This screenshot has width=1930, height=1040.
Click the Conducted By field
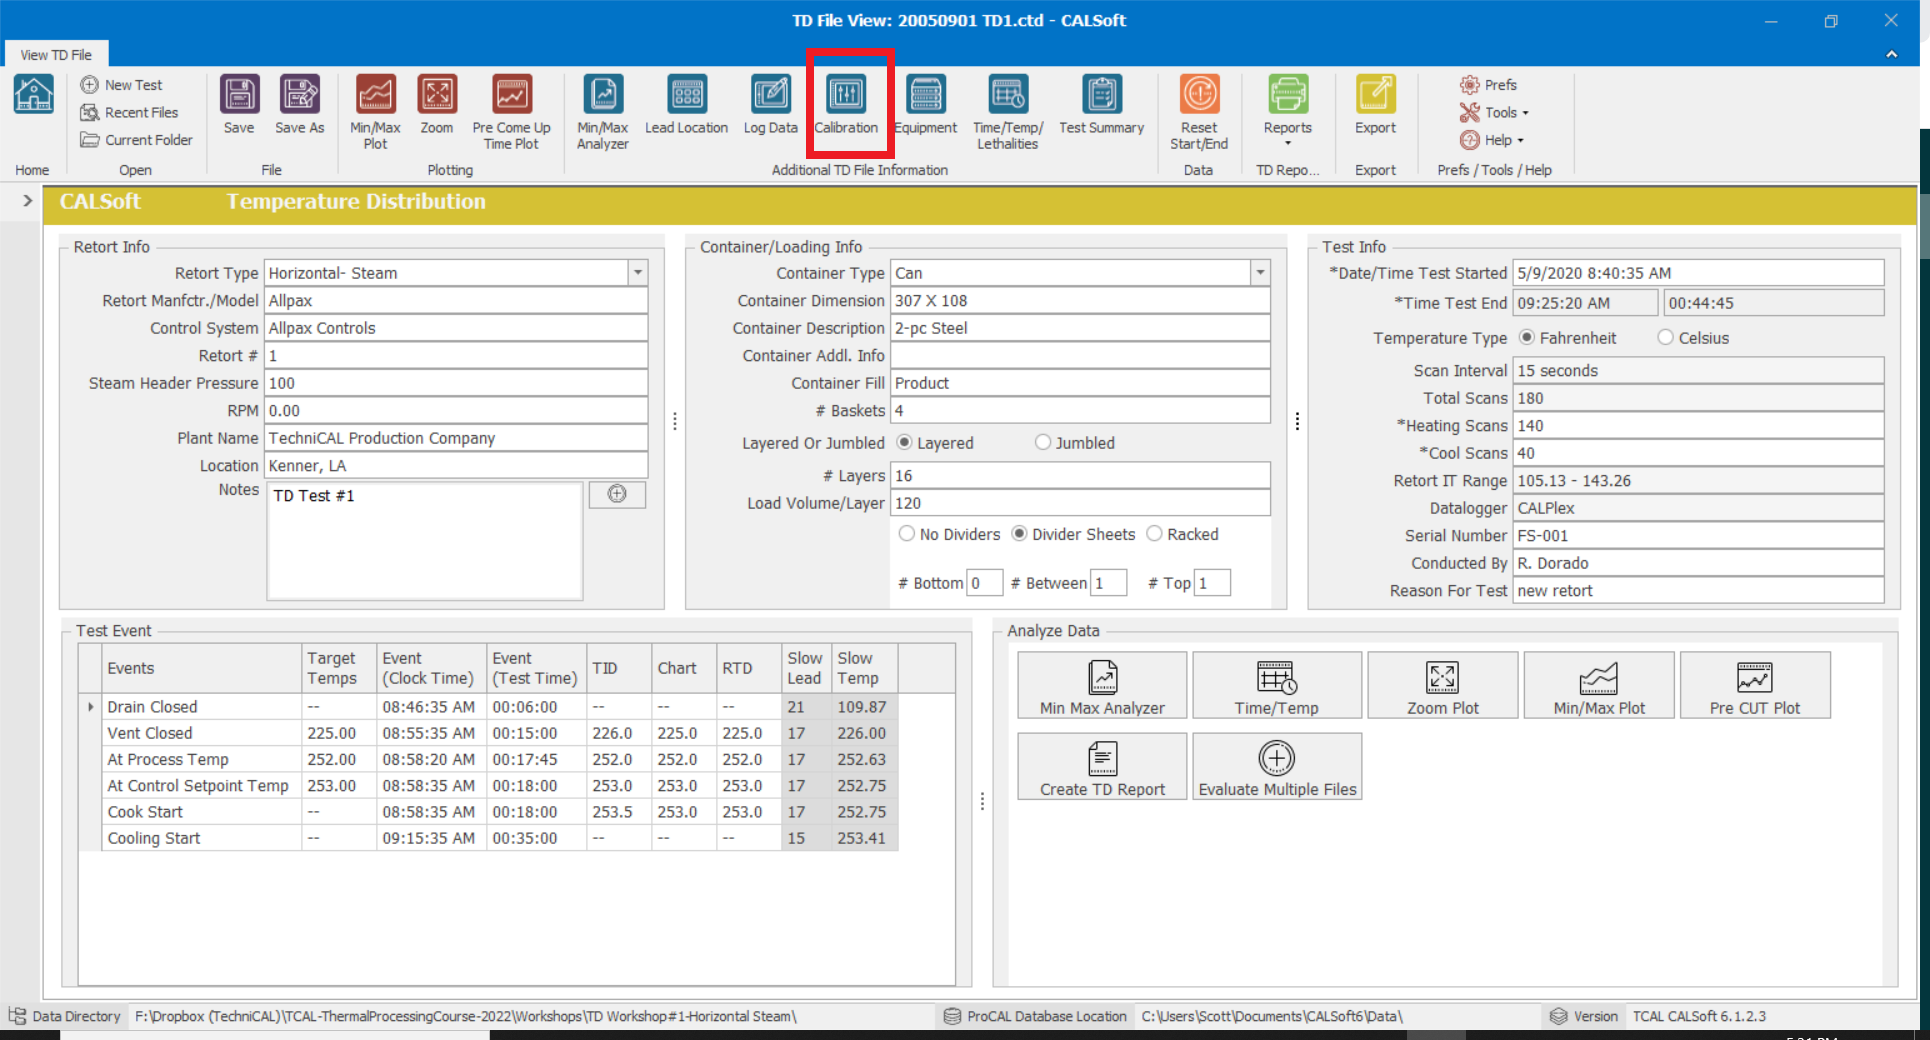pyautogui.click(x=1698, y=563)
